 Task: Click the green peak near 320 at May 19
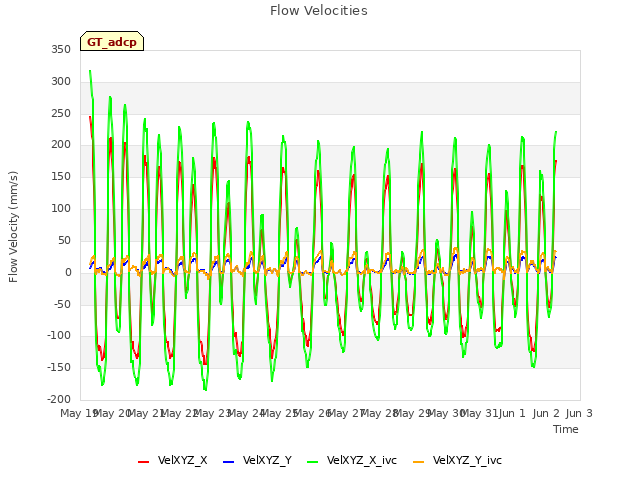(90, 71)
